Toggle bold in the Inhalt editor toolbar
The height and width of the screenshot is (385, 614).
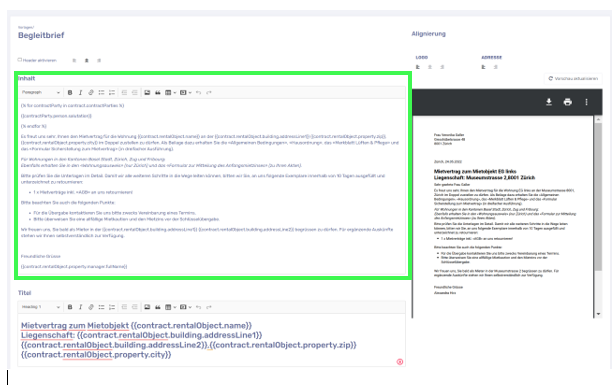(70, 92)
